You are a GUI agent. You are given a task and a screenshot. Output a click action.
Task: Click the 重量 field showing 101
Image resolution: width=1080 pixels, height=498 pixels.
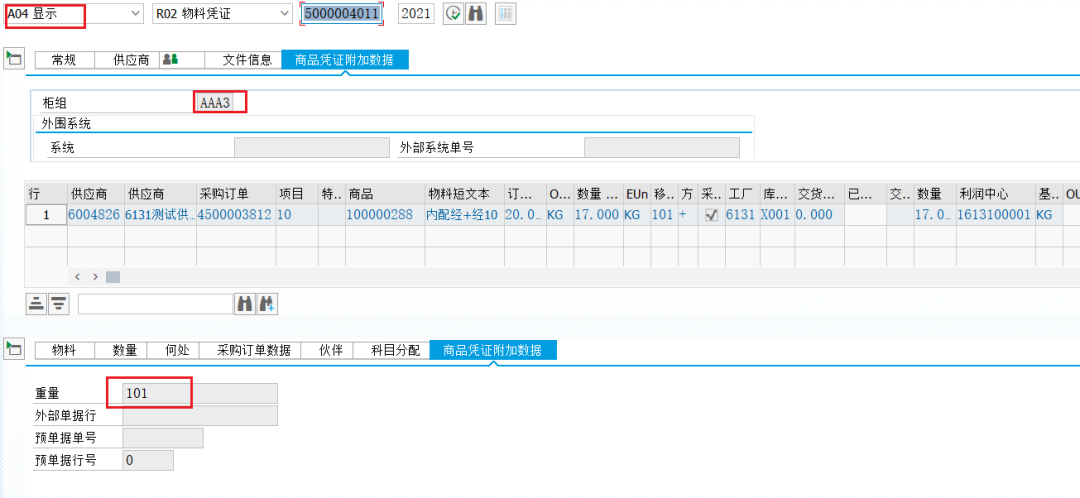click(x=200, y=393)
